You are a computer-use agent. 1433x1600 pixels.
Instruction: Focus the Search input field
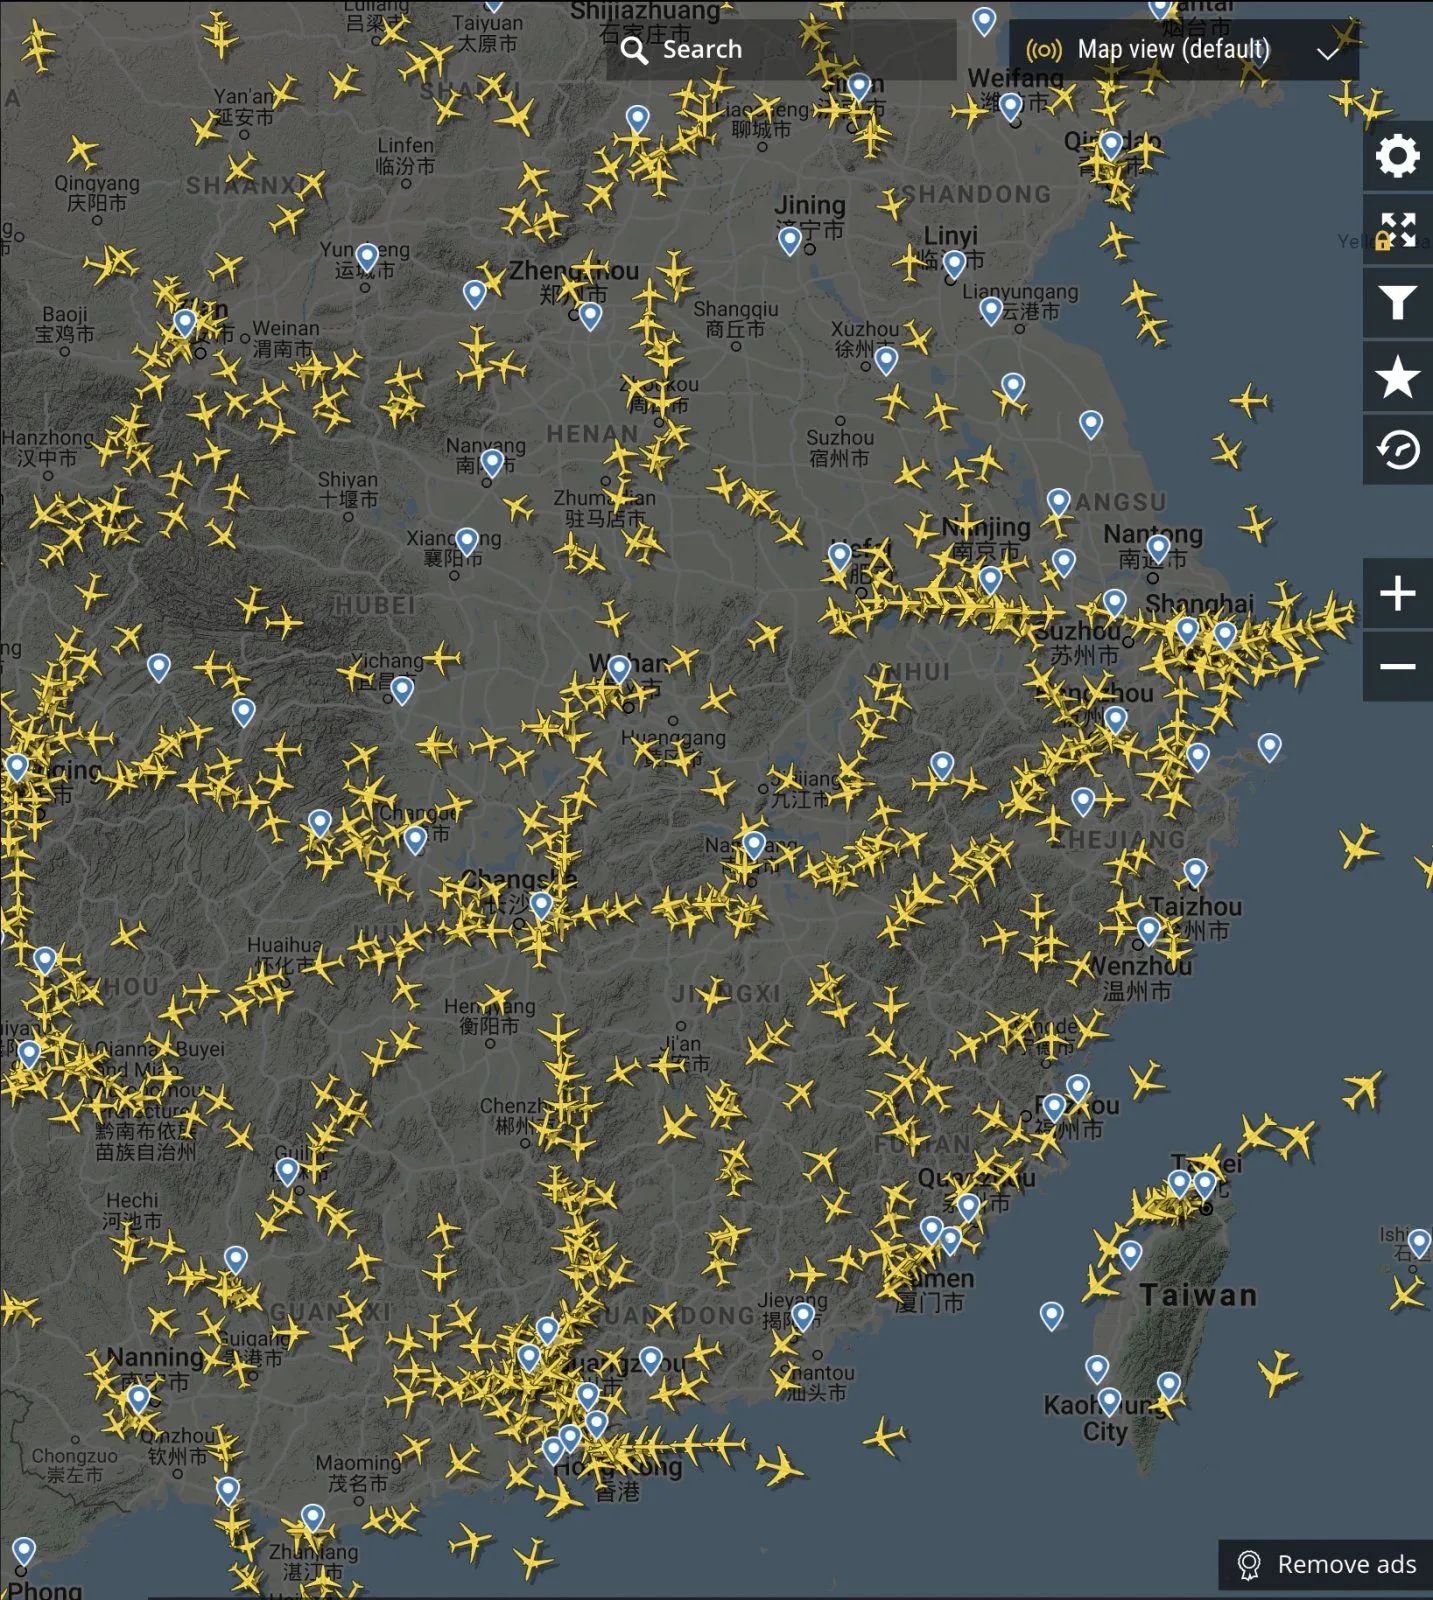click(781, 50)
